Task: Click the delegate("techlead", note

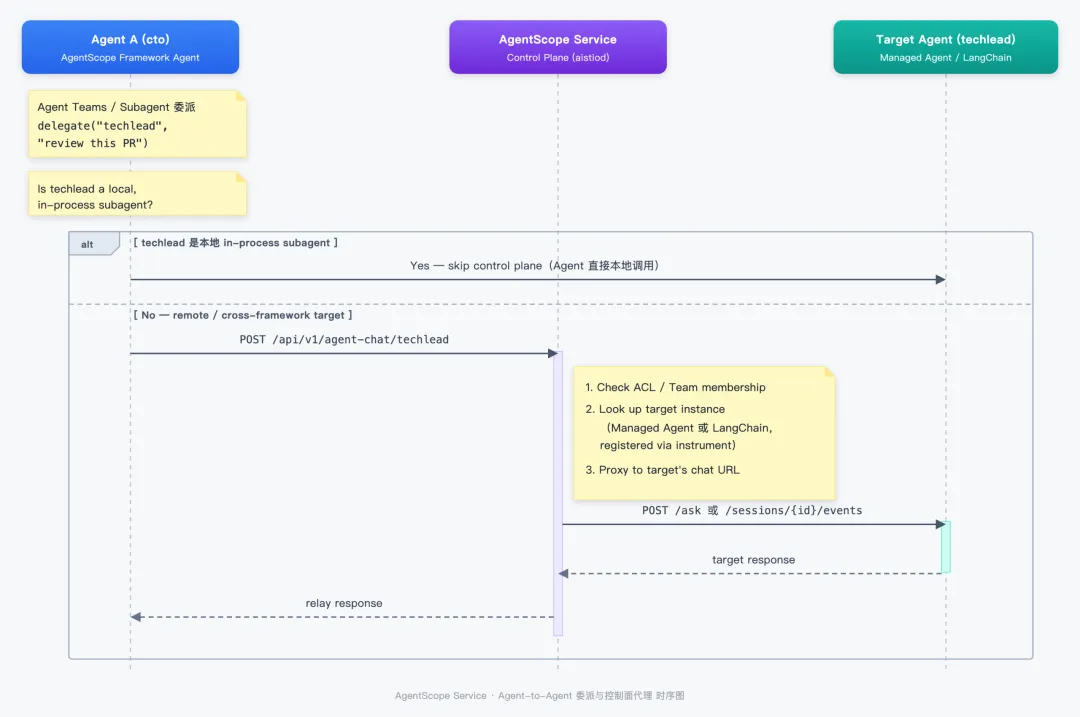Action: 138,124
